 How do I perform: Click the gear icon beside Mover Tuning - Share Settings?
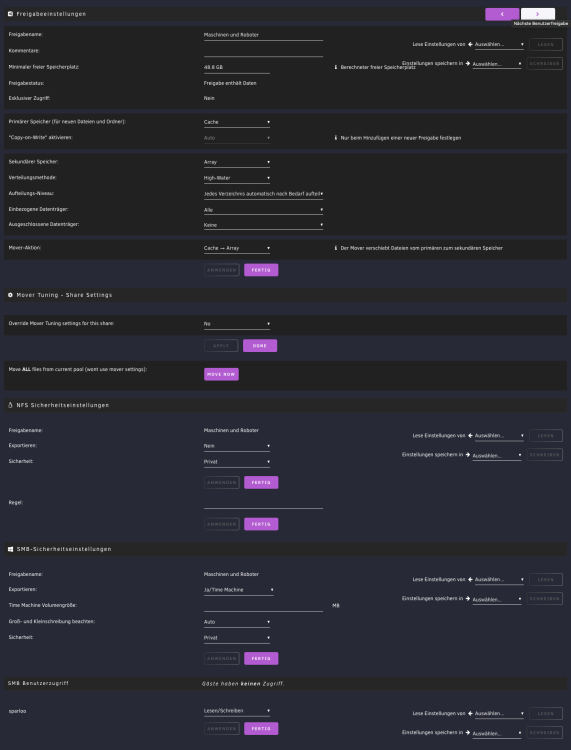click(11, 295)
